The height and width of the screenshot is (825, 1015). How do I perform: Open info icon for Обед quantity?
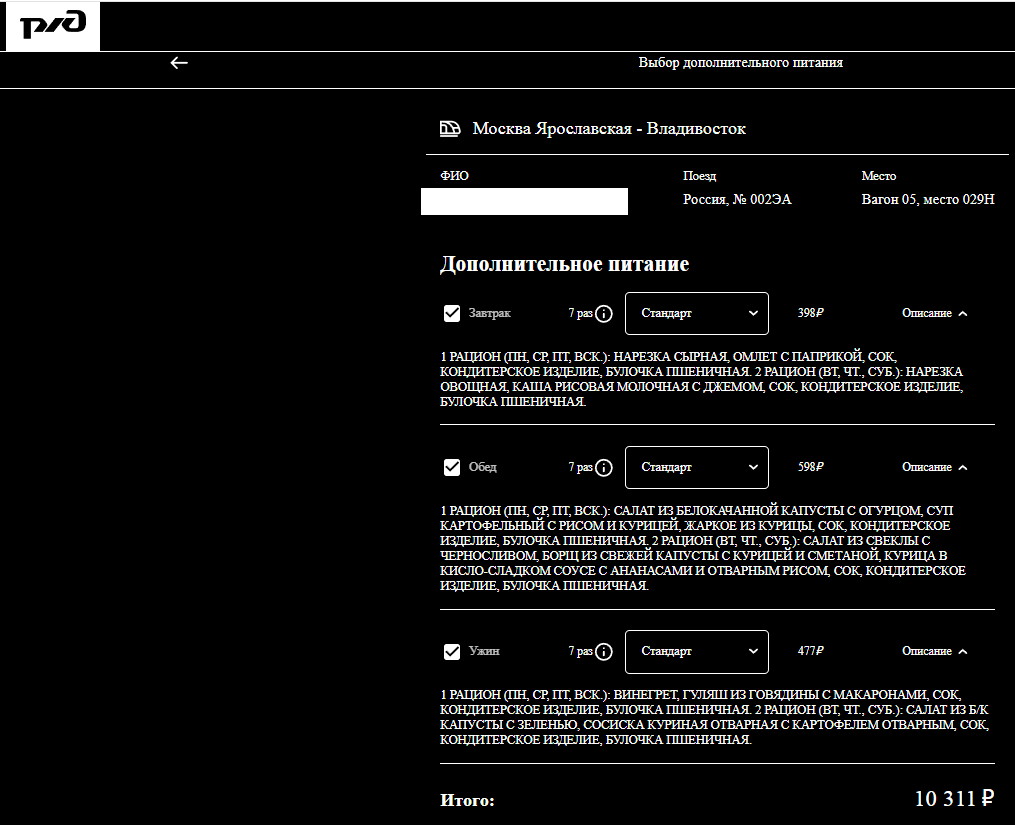coord(604,468)
